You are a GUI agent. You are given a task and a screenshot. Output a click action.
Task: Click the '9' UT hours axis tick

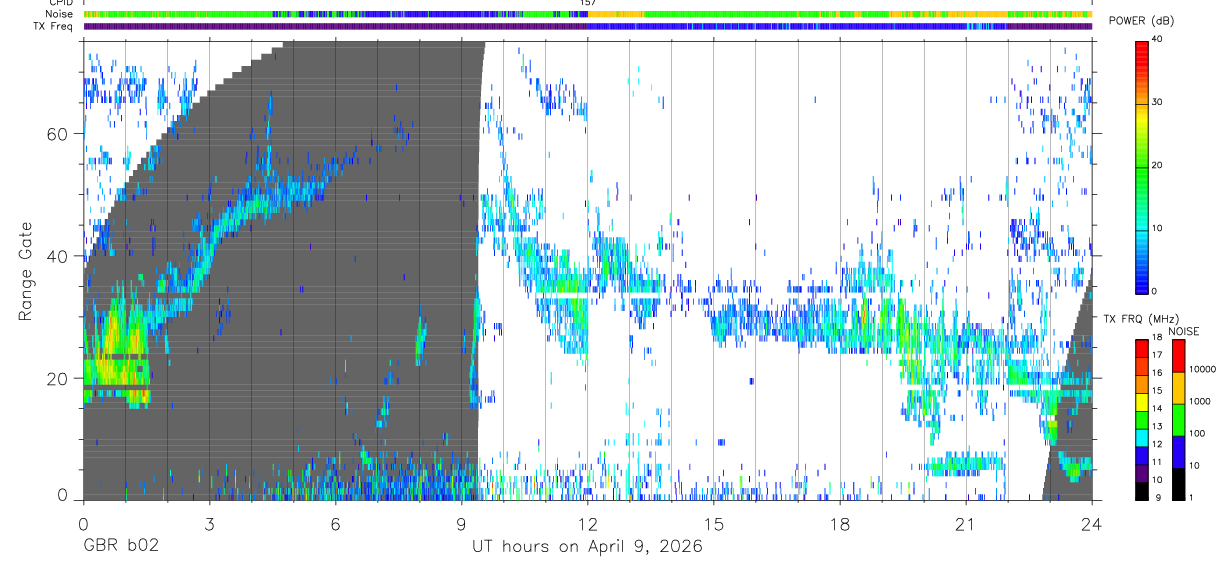(461, 525)
